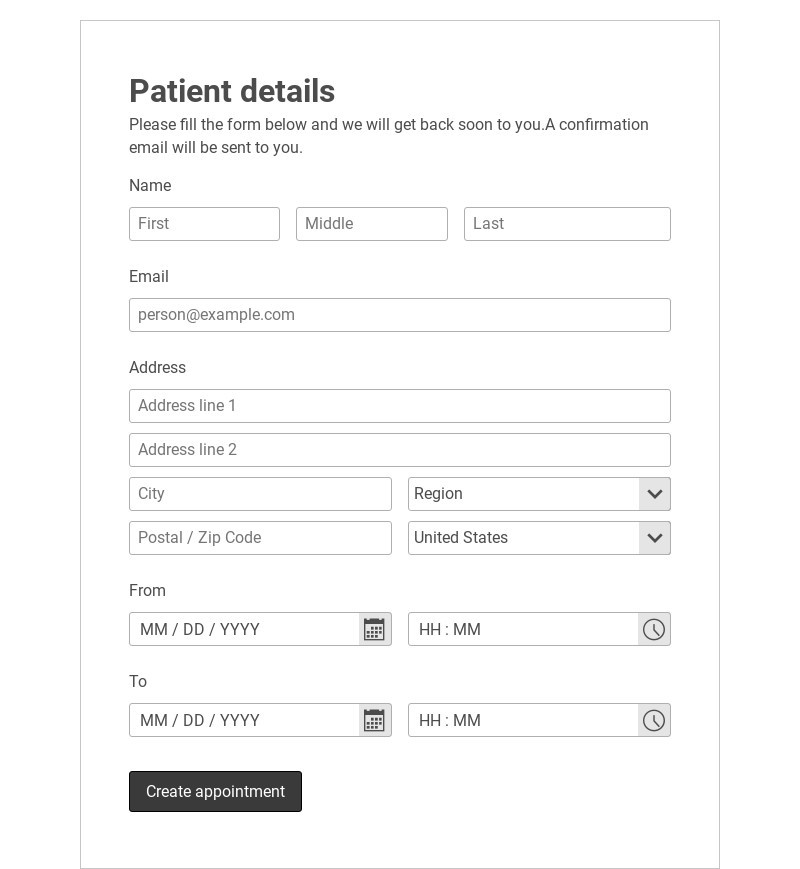
Task: Open the From time clock picker icon
Action: (x=654, y=629)
